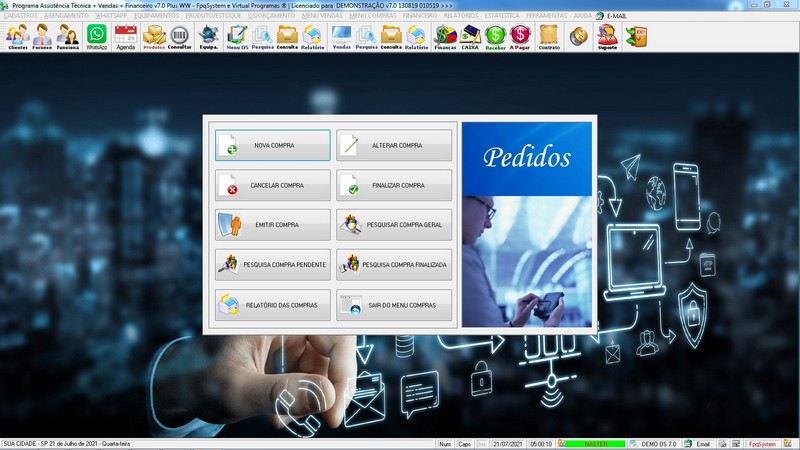Screen dimensions: 800x450
Task: Click the 21/07/2021 date in status bar
Action: point(507,444)
